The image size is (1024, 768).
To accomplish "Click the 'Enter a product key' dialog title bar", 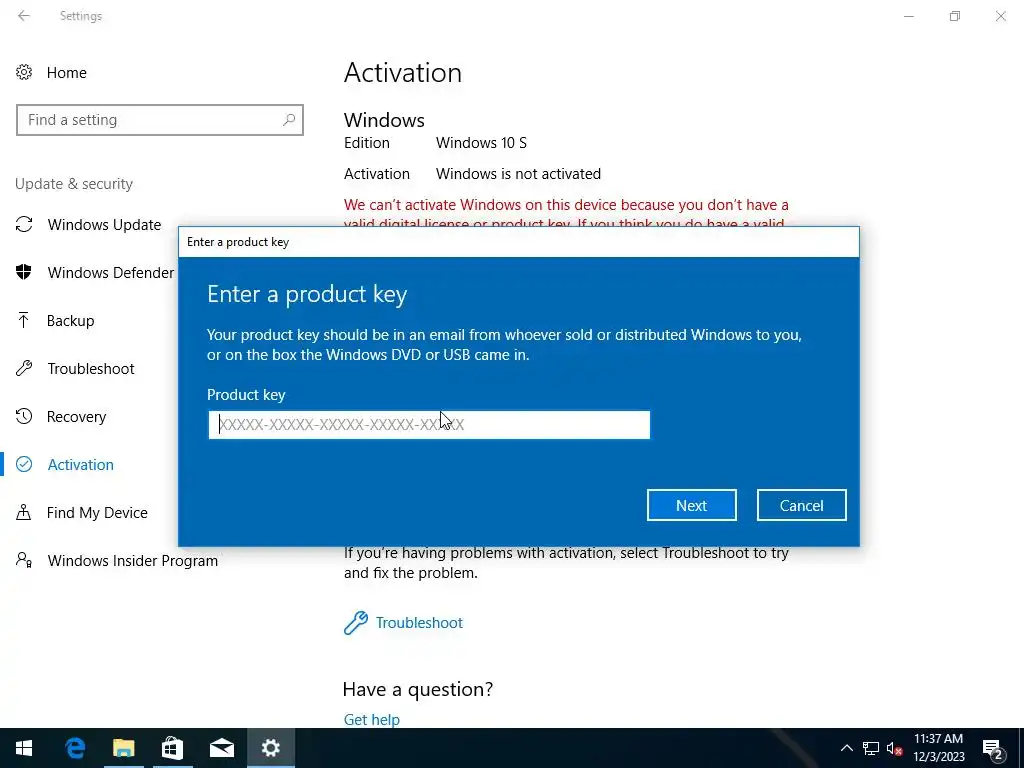I will click(x=519, y=242).
